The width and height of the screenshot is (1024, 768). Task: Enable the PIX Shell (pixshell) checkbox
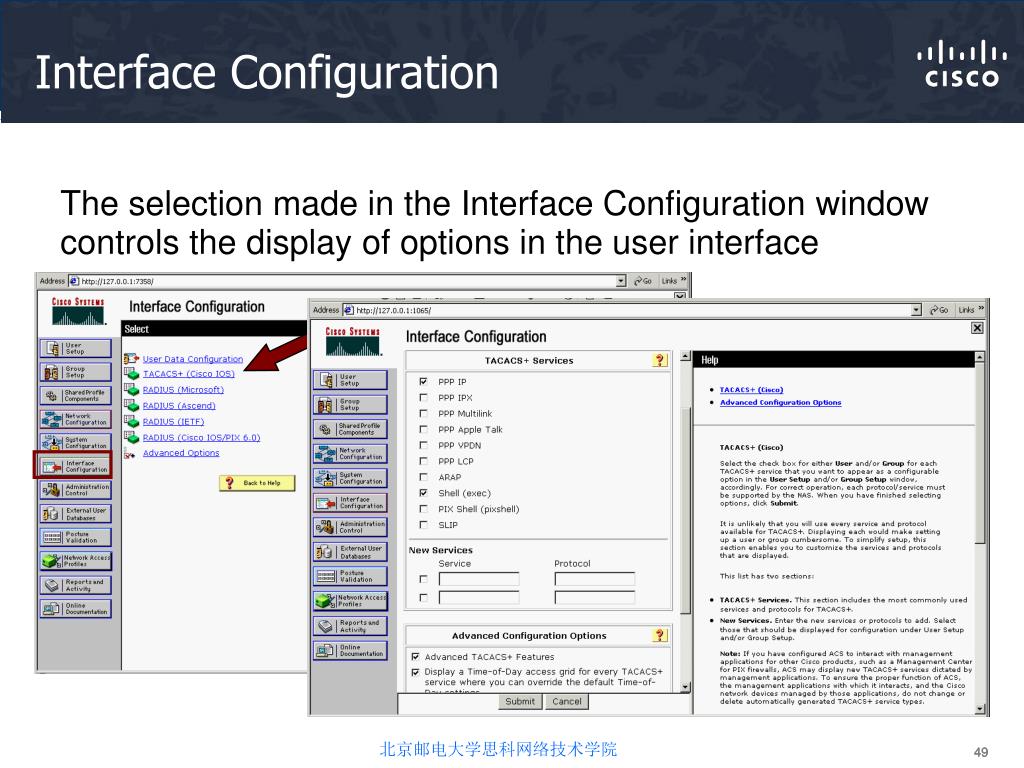coord(424,509)
